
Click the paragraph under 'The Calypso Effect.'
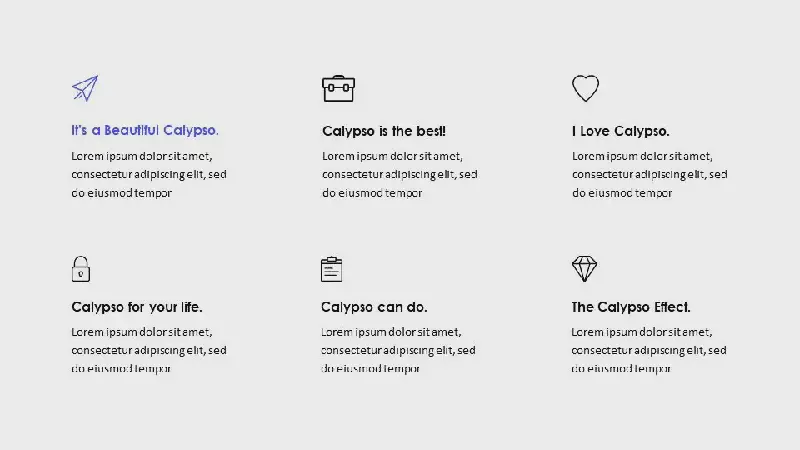coord(648,351)
